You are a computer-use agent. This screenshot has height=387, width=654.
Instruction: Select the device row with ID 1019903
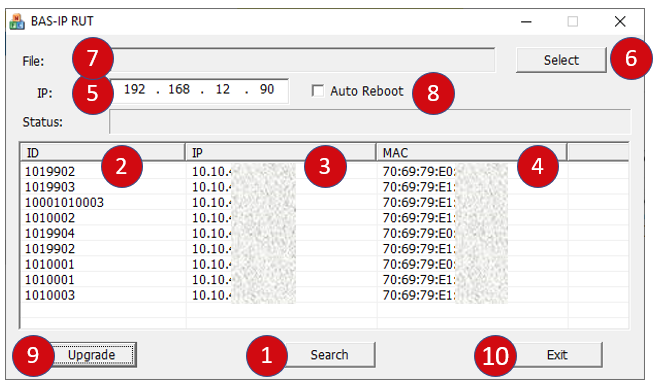[324, 187]
